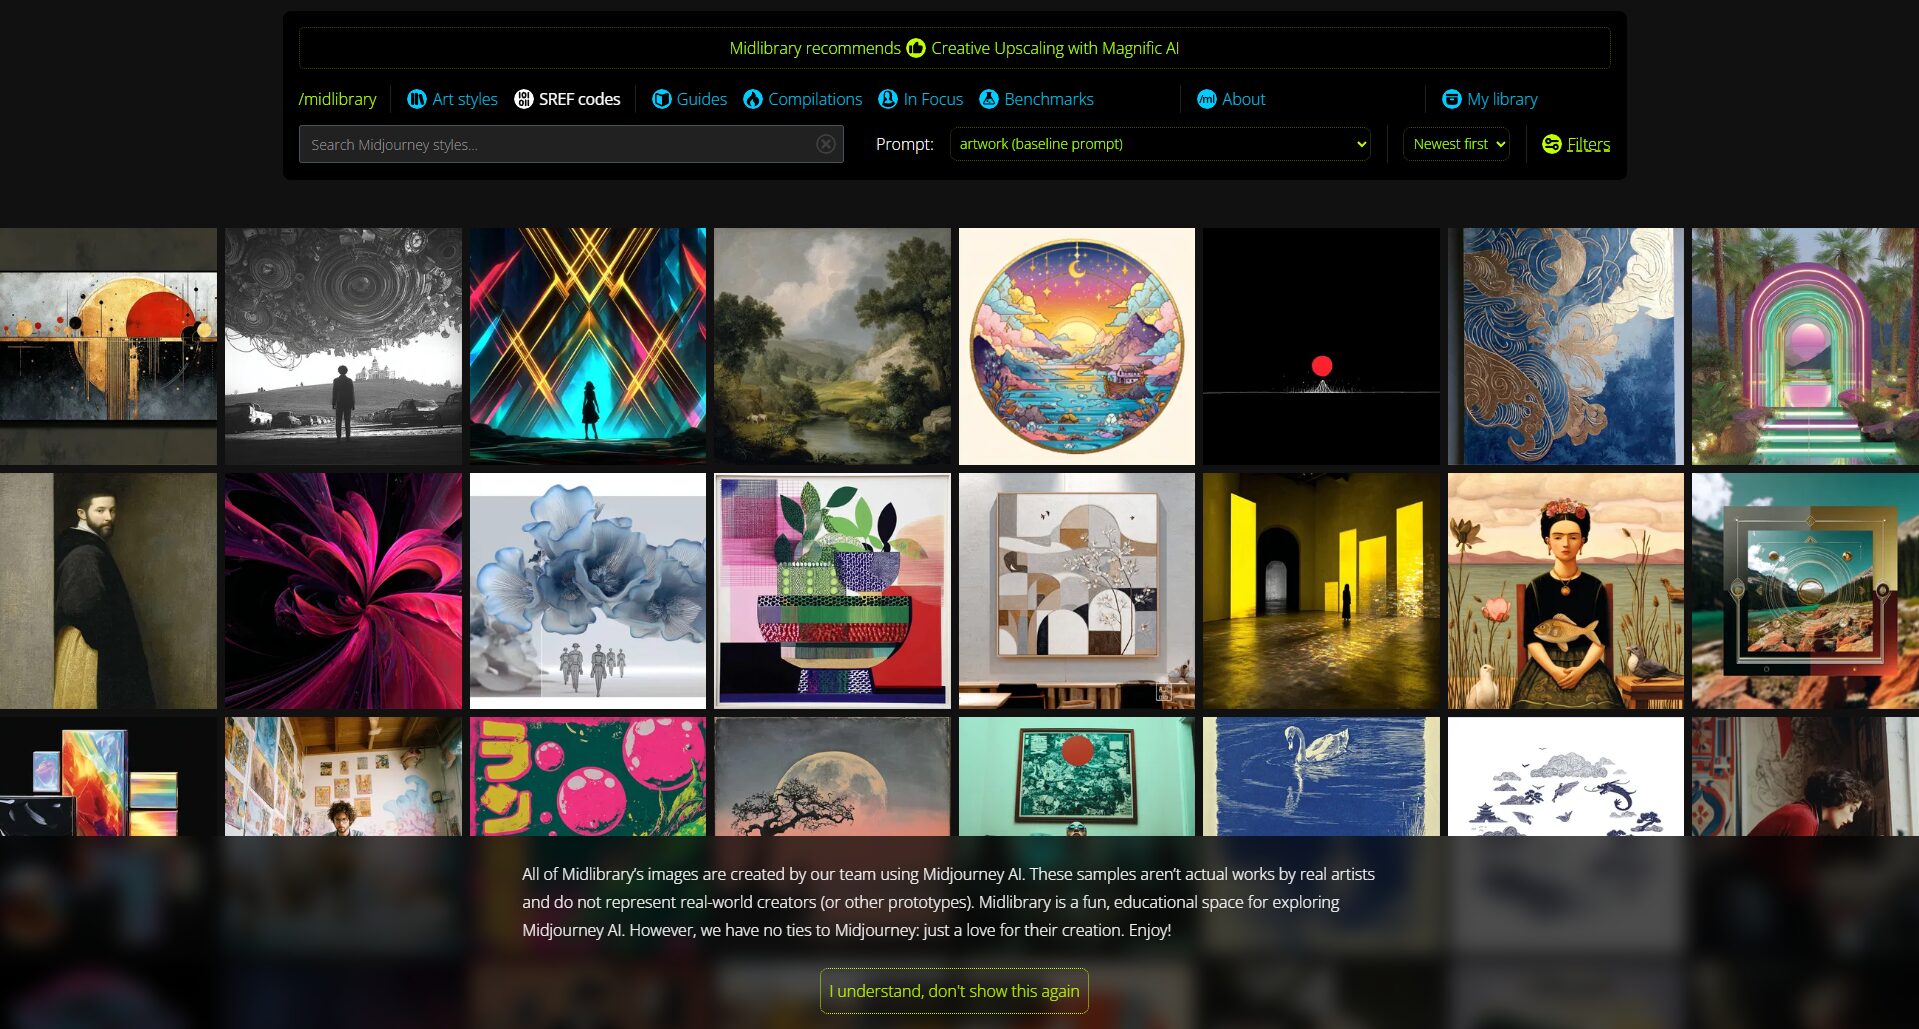
Task: Click the My library icon
Action: pos(1452,99)
